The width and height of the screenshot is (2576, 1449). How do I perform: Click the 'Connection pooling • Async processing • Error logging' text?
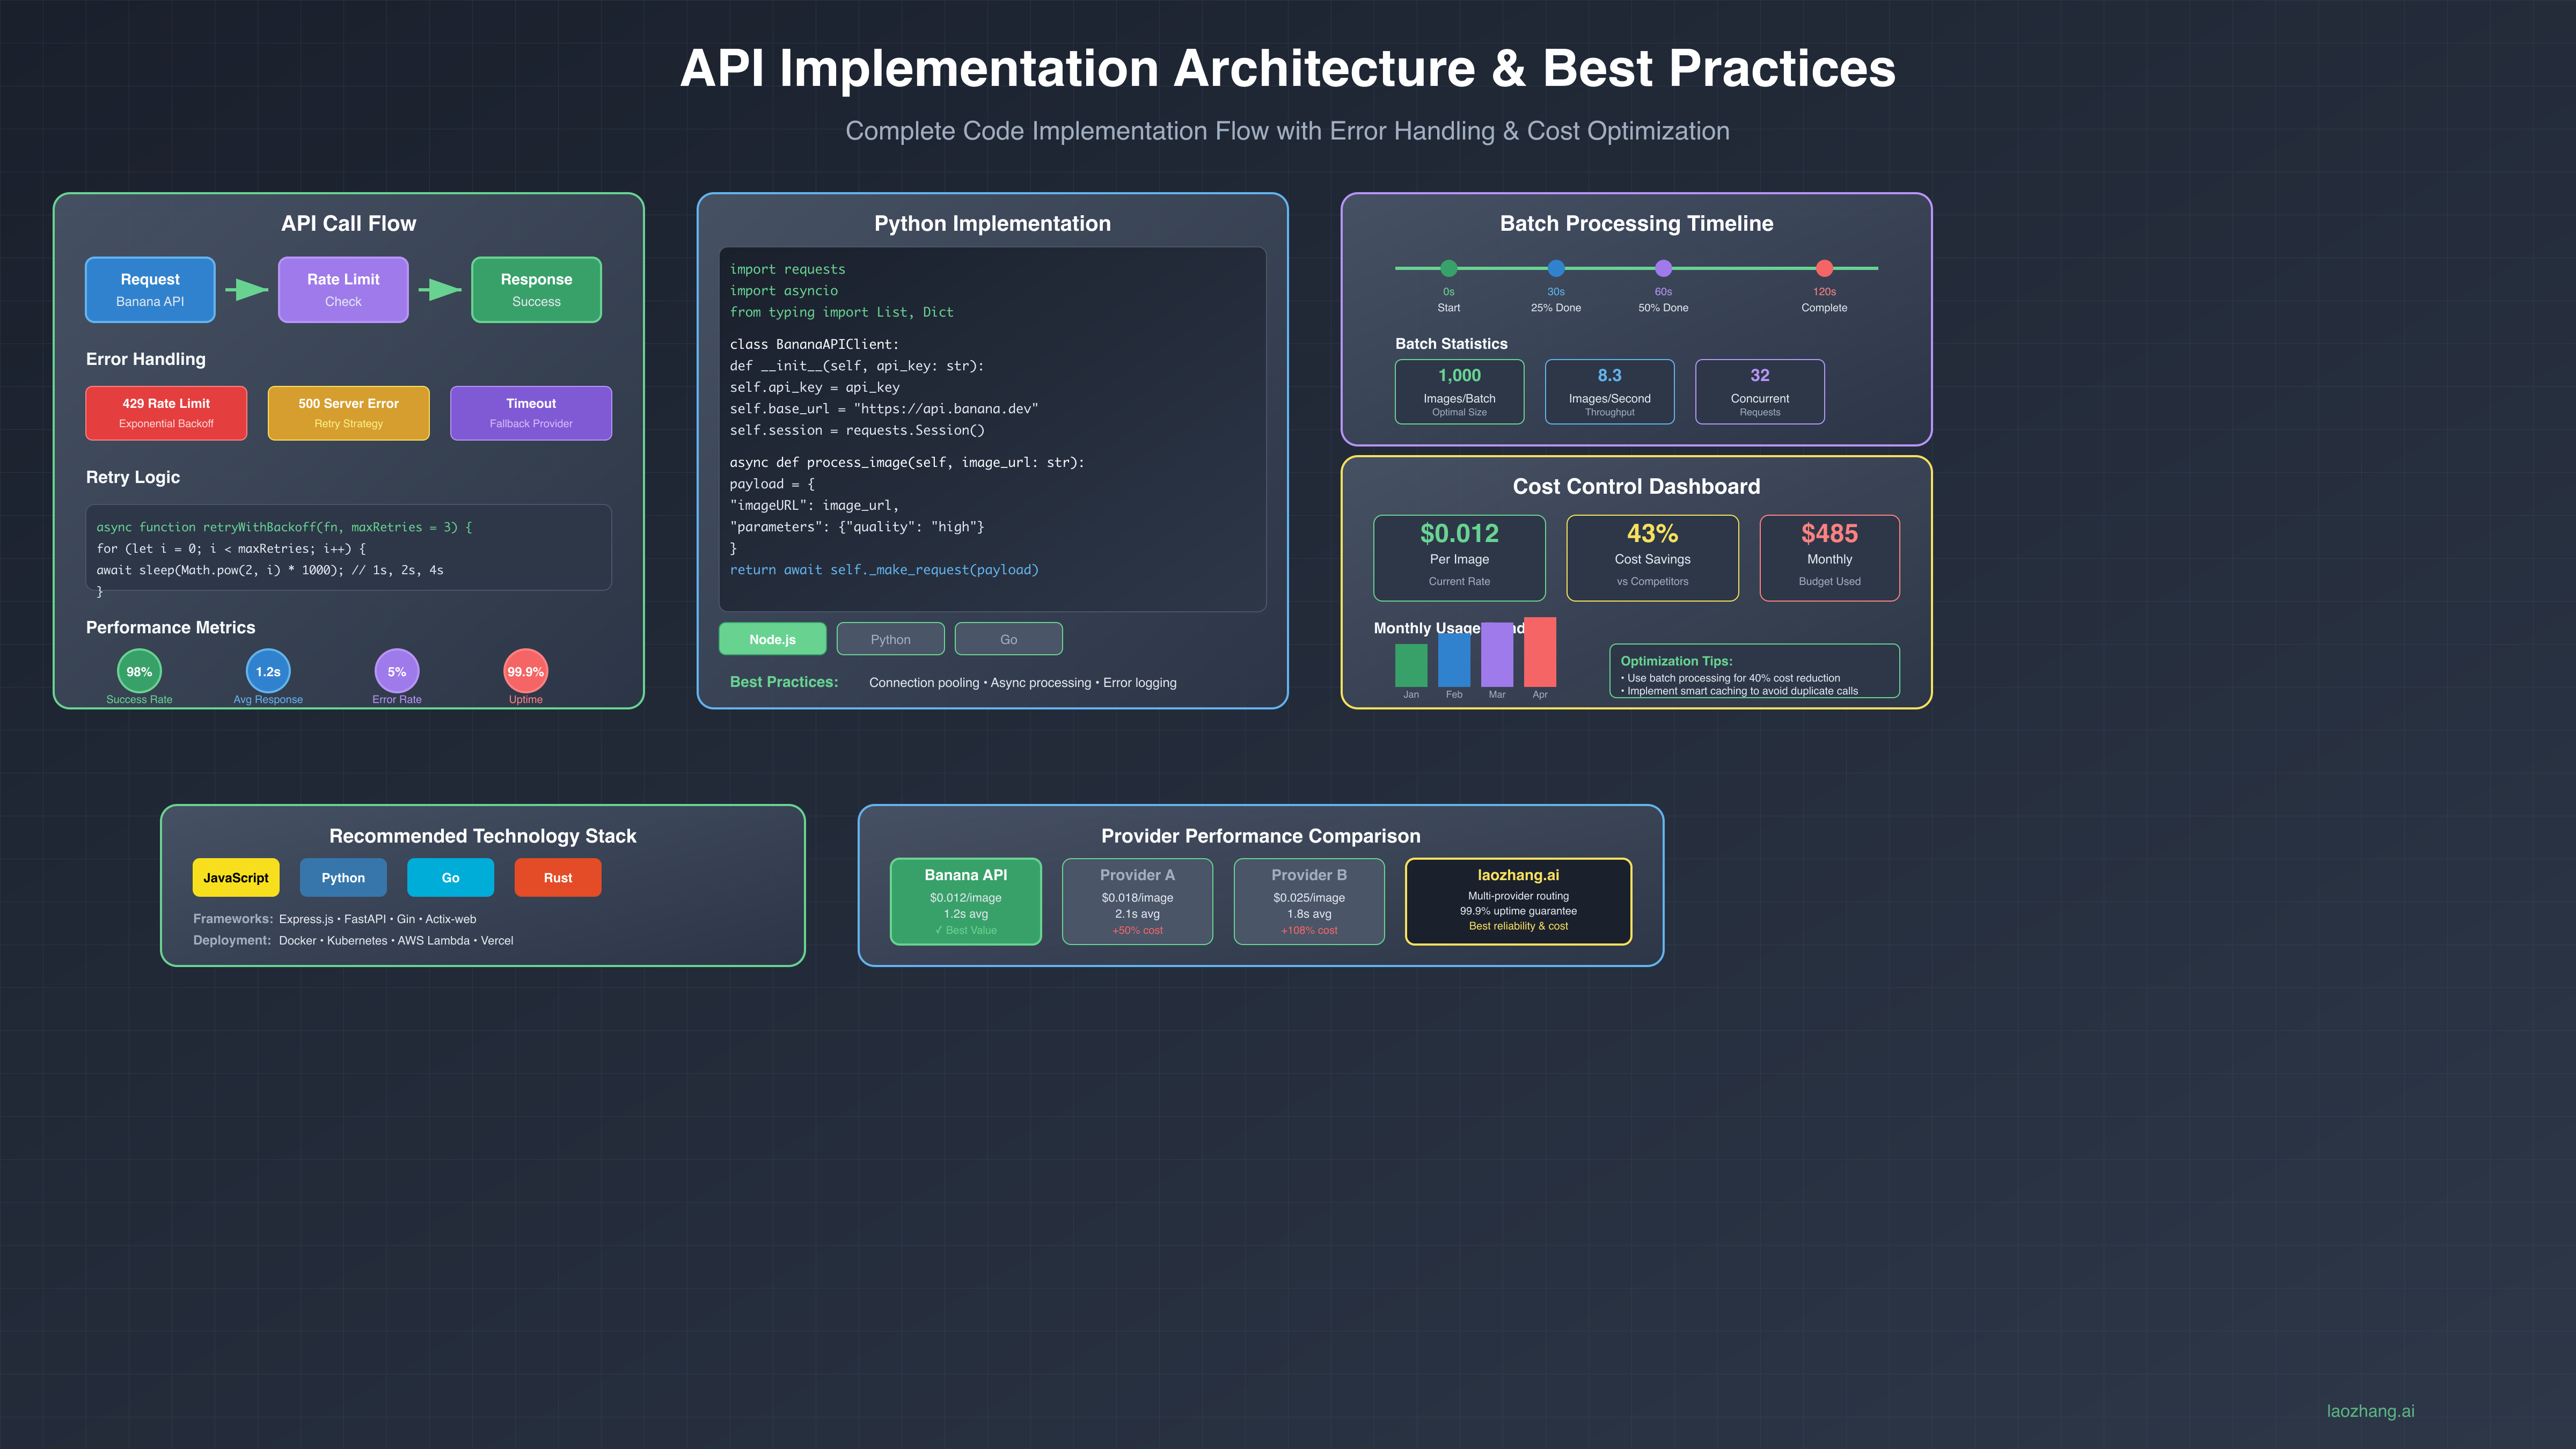[1022, 682]
